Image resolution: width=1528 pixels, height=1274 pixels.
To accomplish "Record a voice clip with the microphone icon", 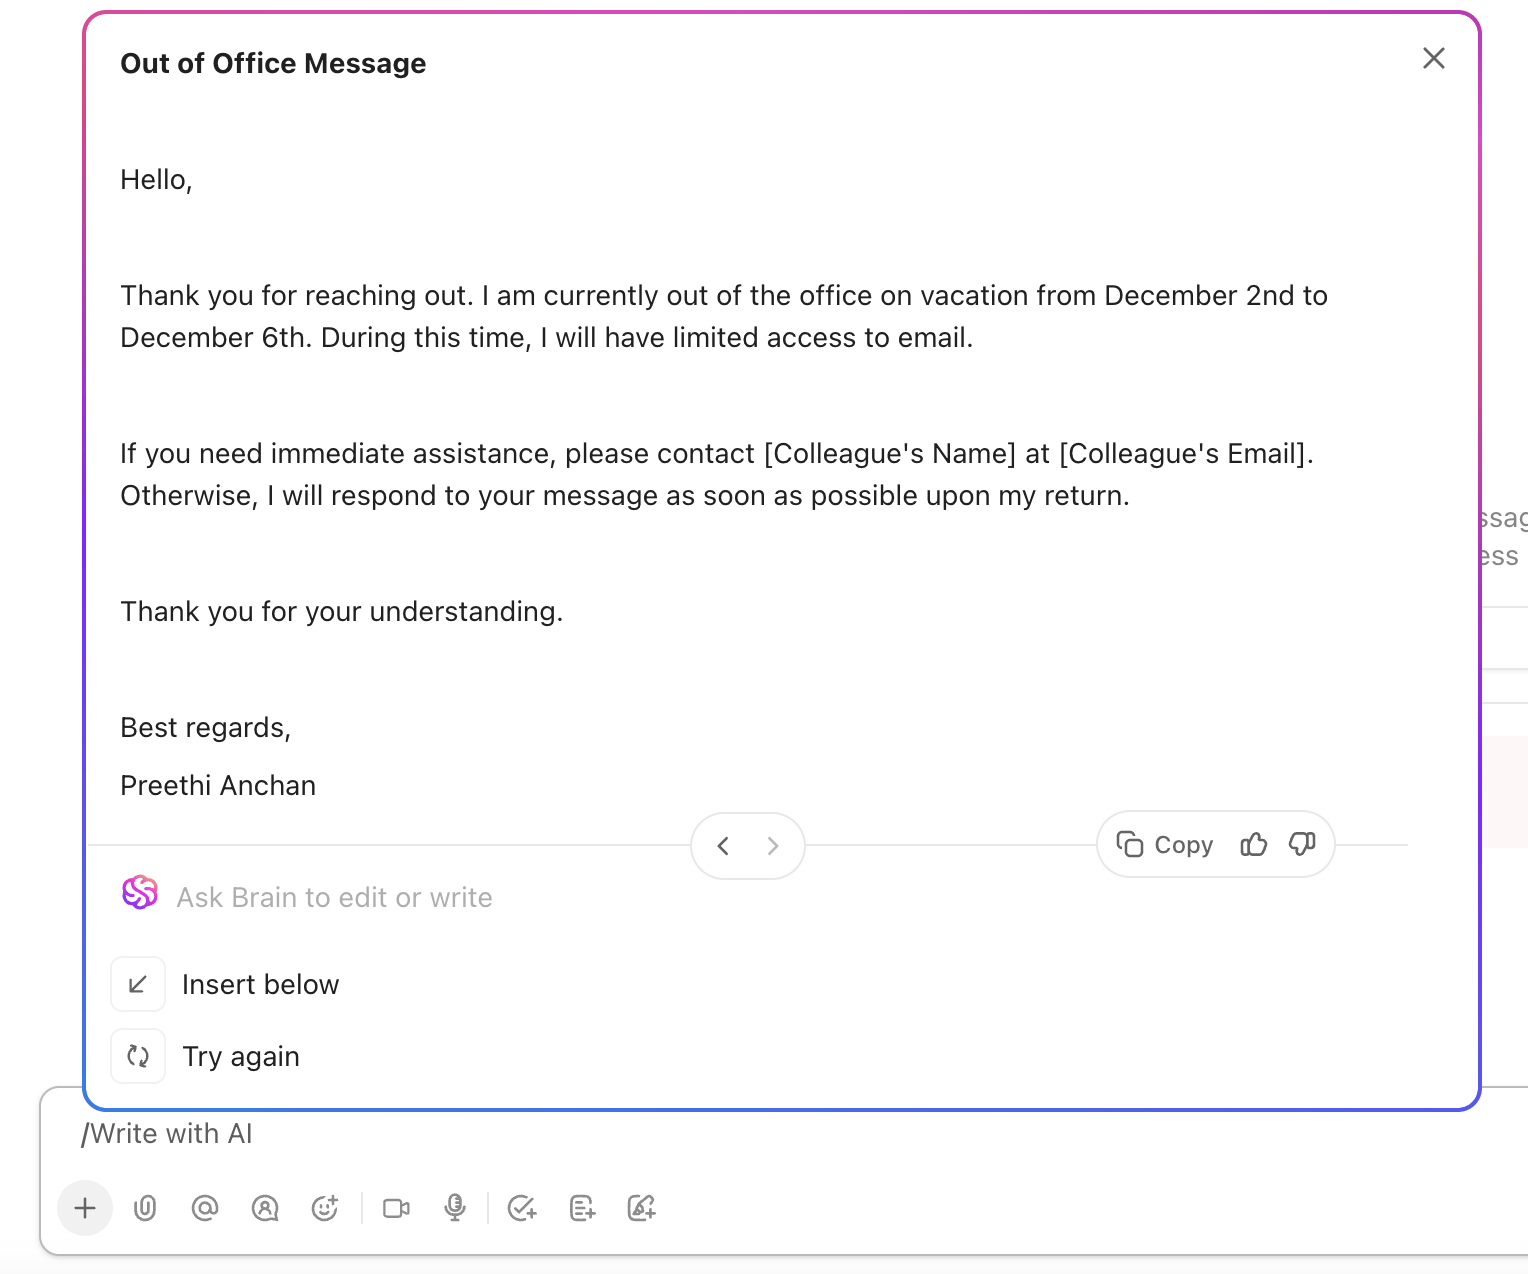I will (x=455, y=1208).
